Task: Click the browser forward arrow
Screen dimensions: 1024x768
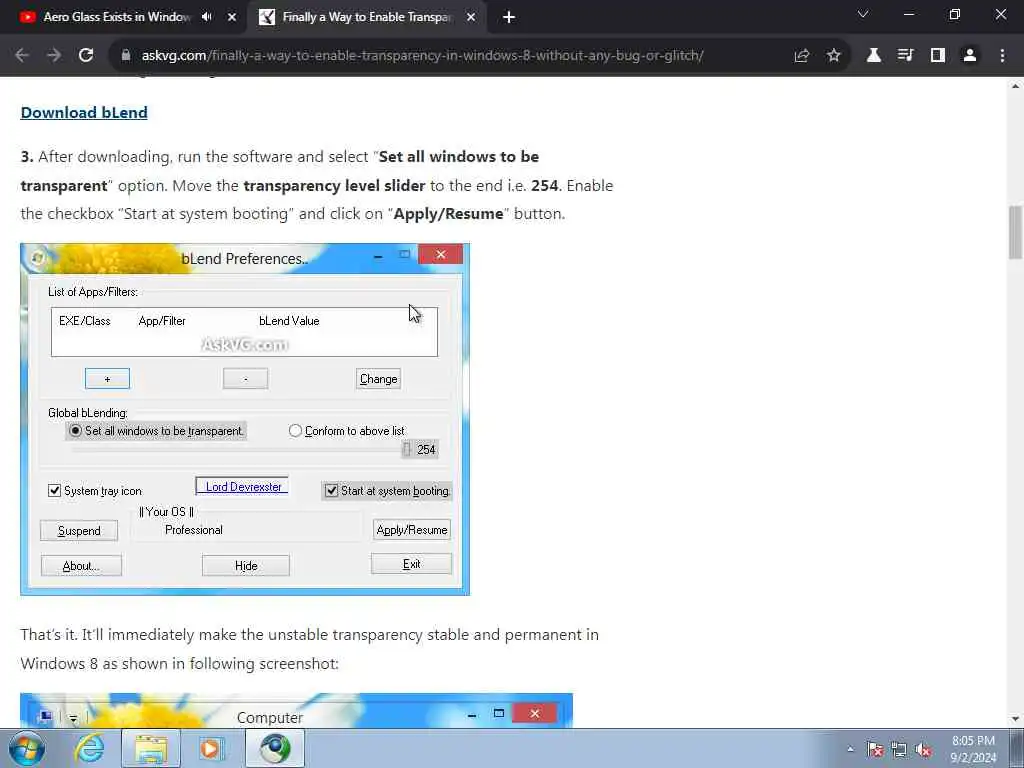Action: click(x=54, y=56)
